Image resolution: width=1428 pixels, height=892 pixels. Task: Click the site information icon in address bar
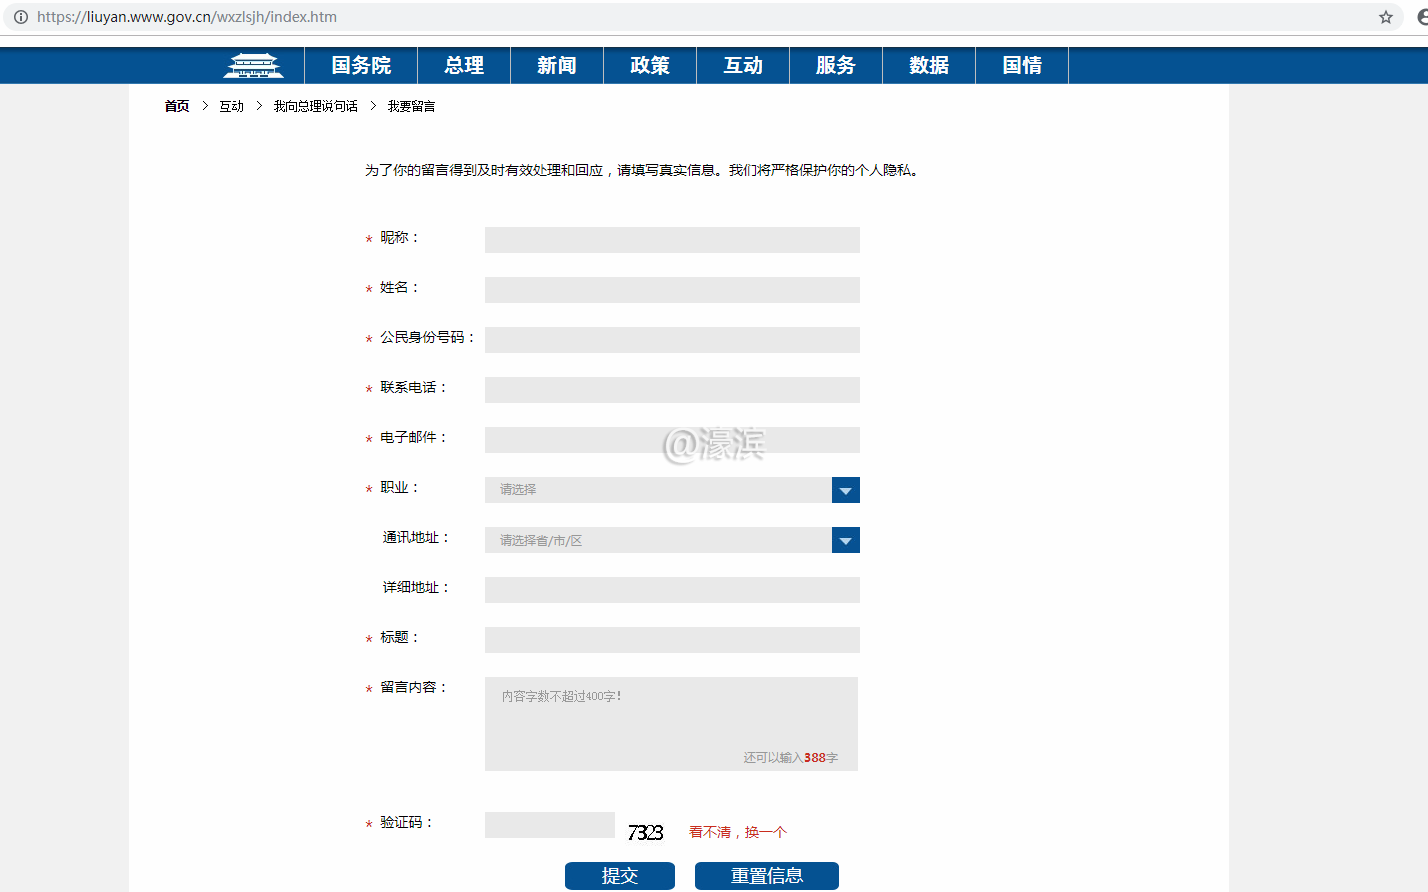pos(20,17)
